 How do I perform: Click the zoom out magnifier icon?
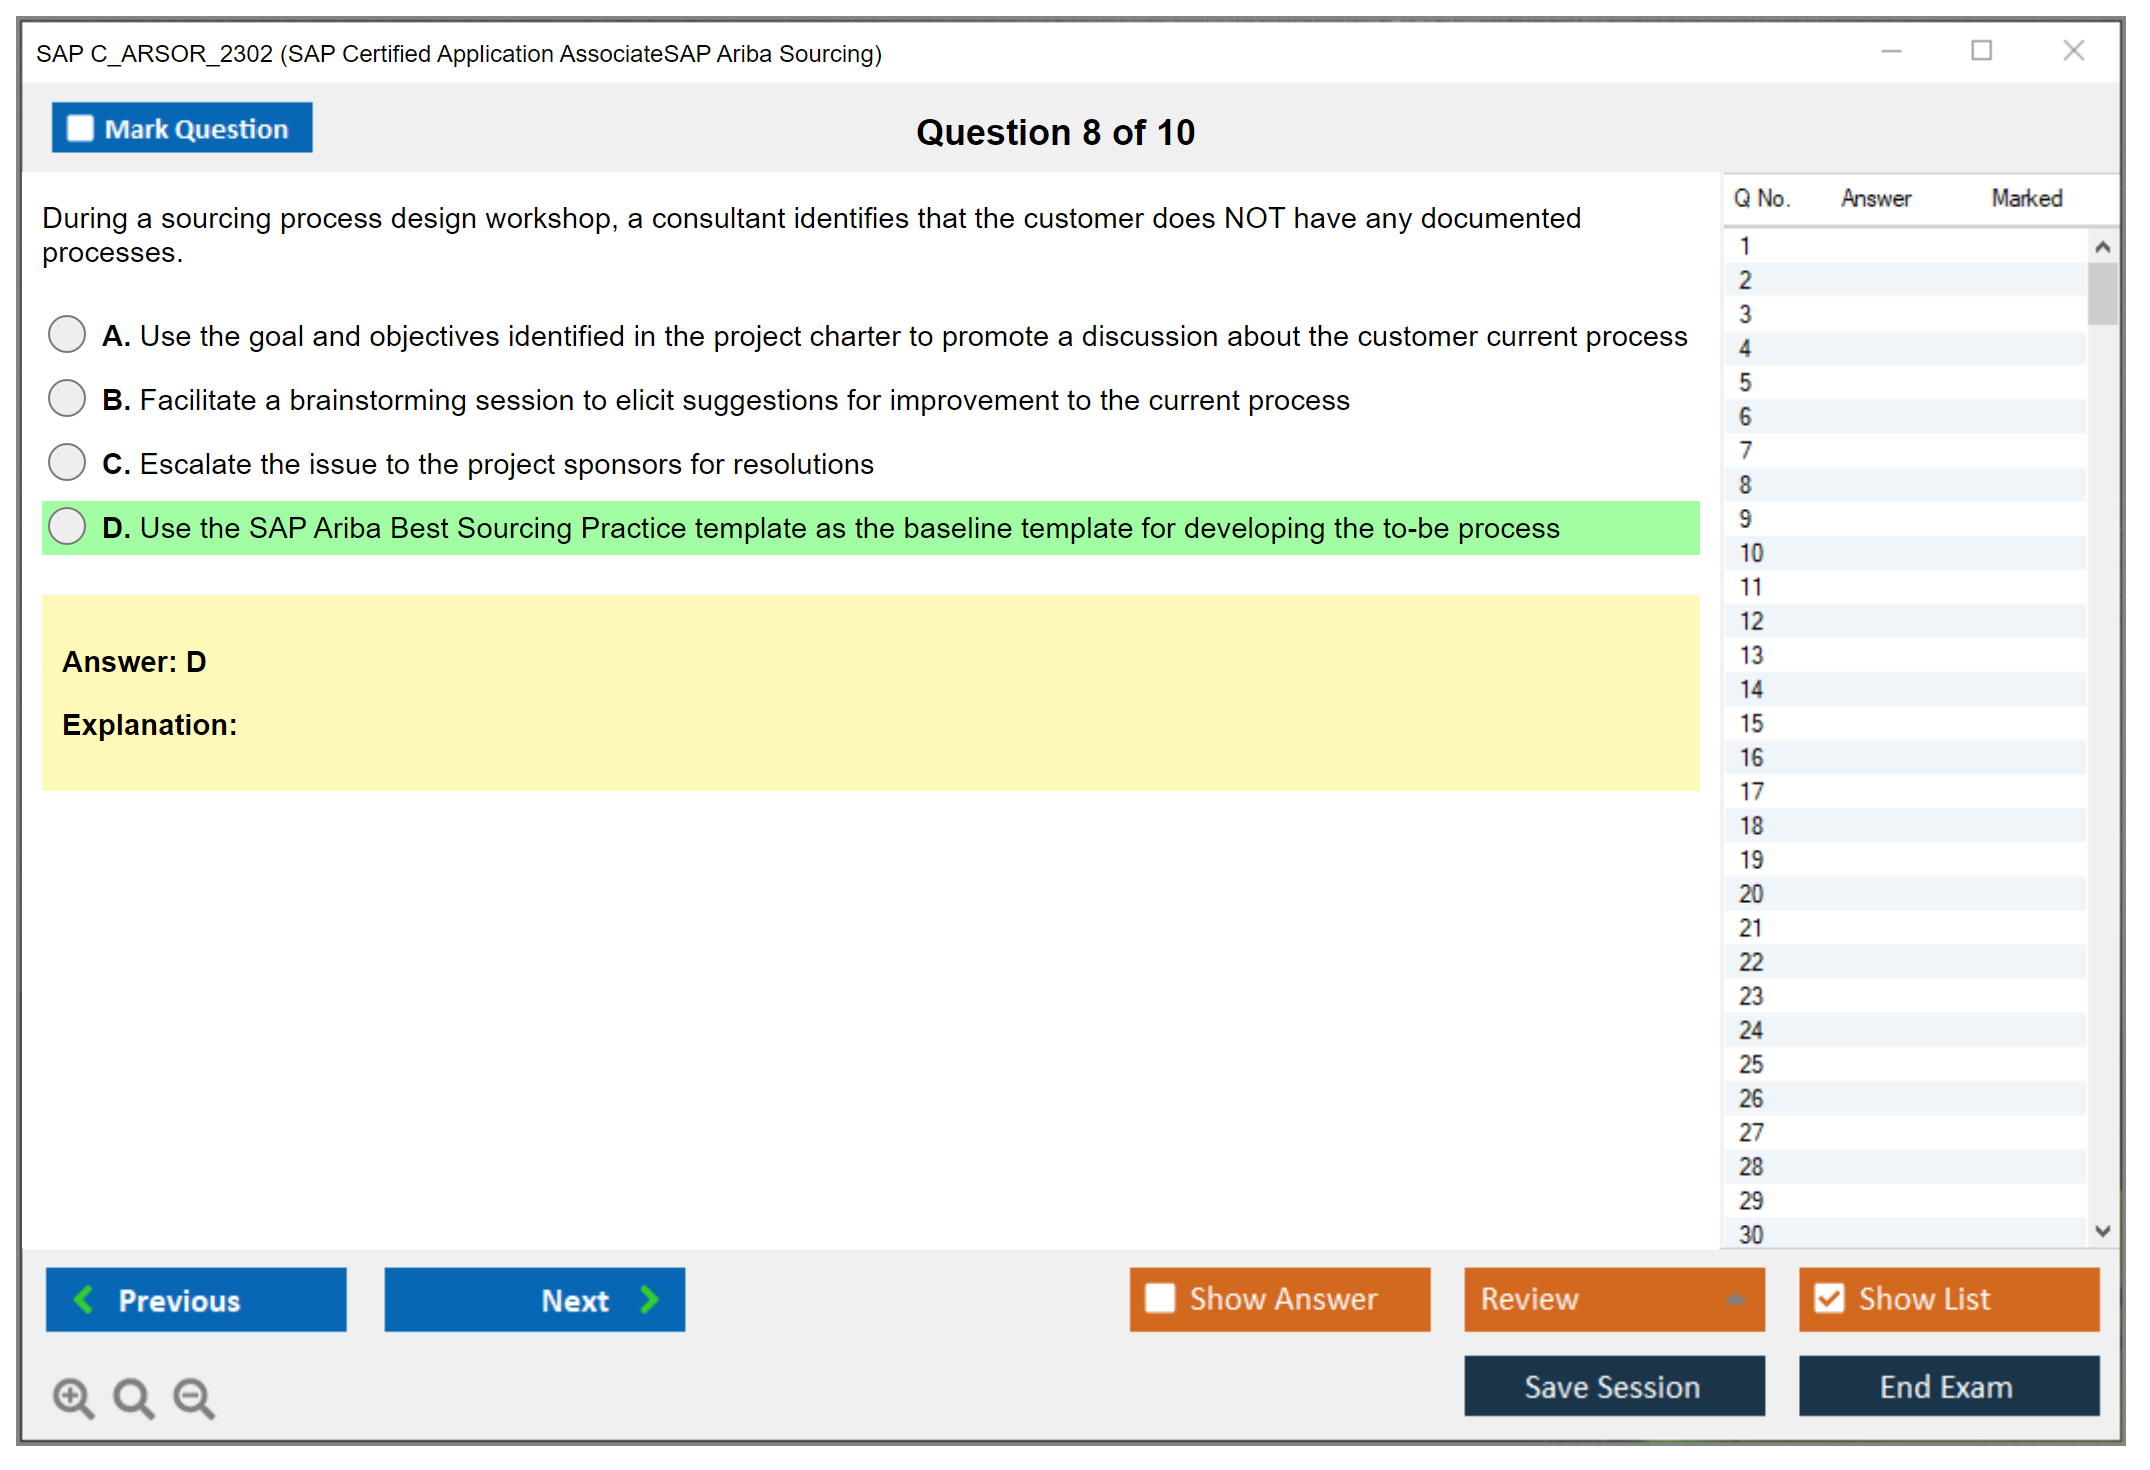(x=194, y=1397)
